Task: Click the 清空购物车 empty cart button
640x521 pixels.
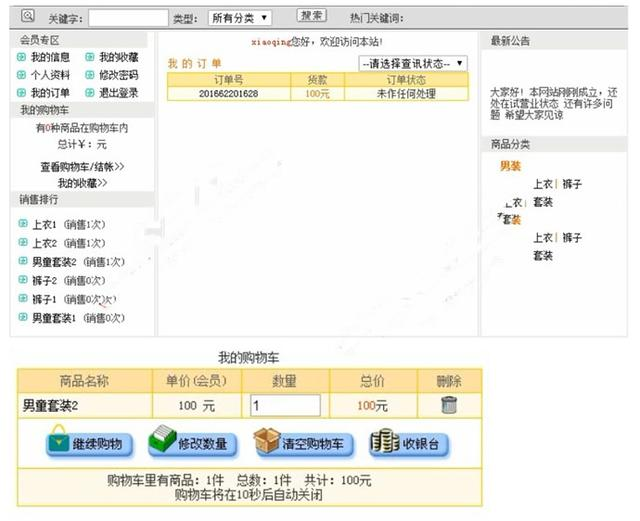Action: click(x=303, y=442)
